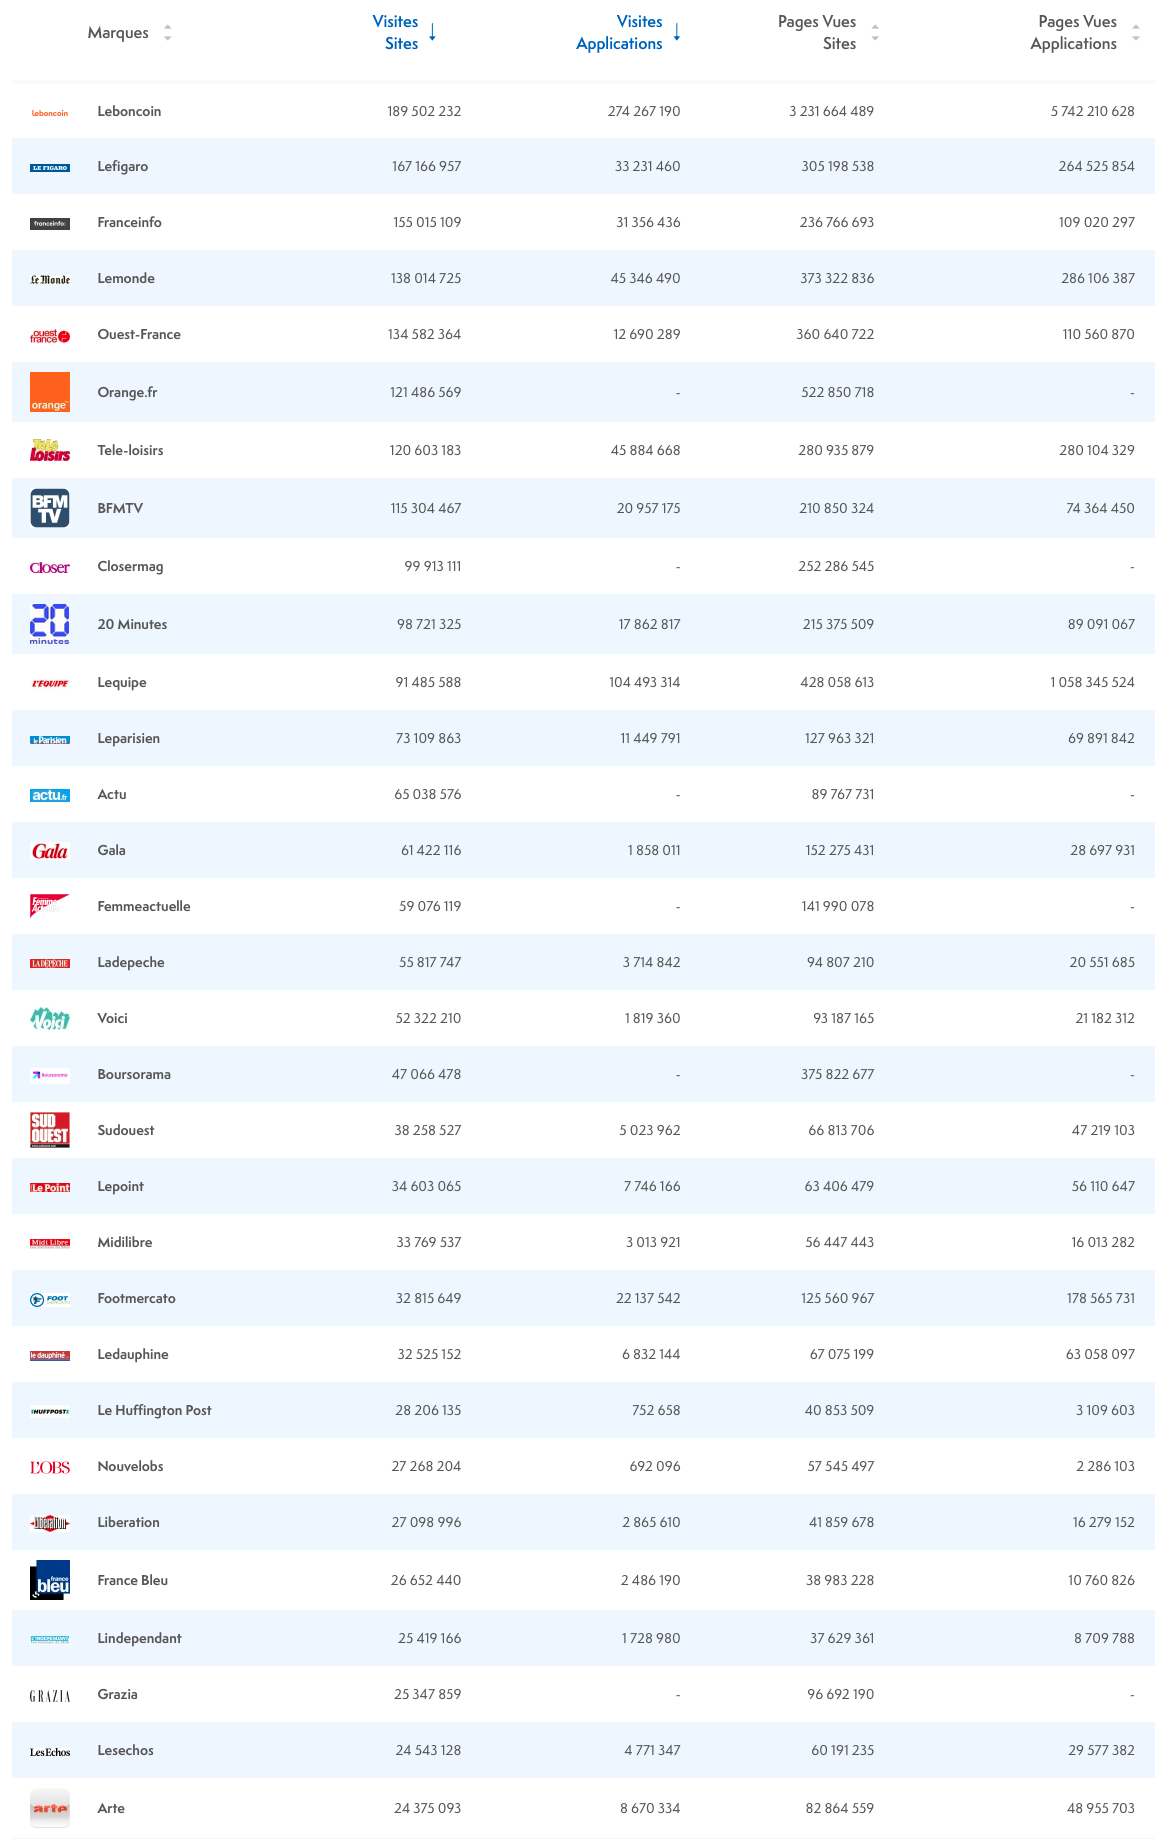Click the Tele-loisirs logo
Image resolution: width=1171 pixels, height=1839 pixels.
pos(50,451)
